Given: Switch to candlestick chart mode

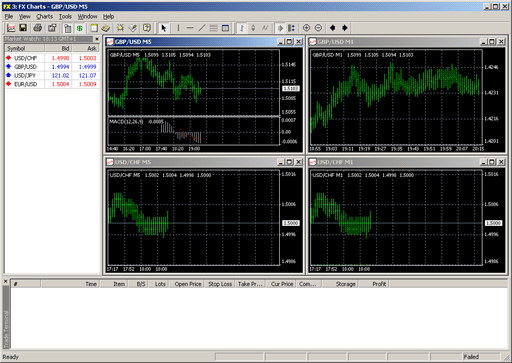Looking at the screenshot, I should click(x=253, y=28).
